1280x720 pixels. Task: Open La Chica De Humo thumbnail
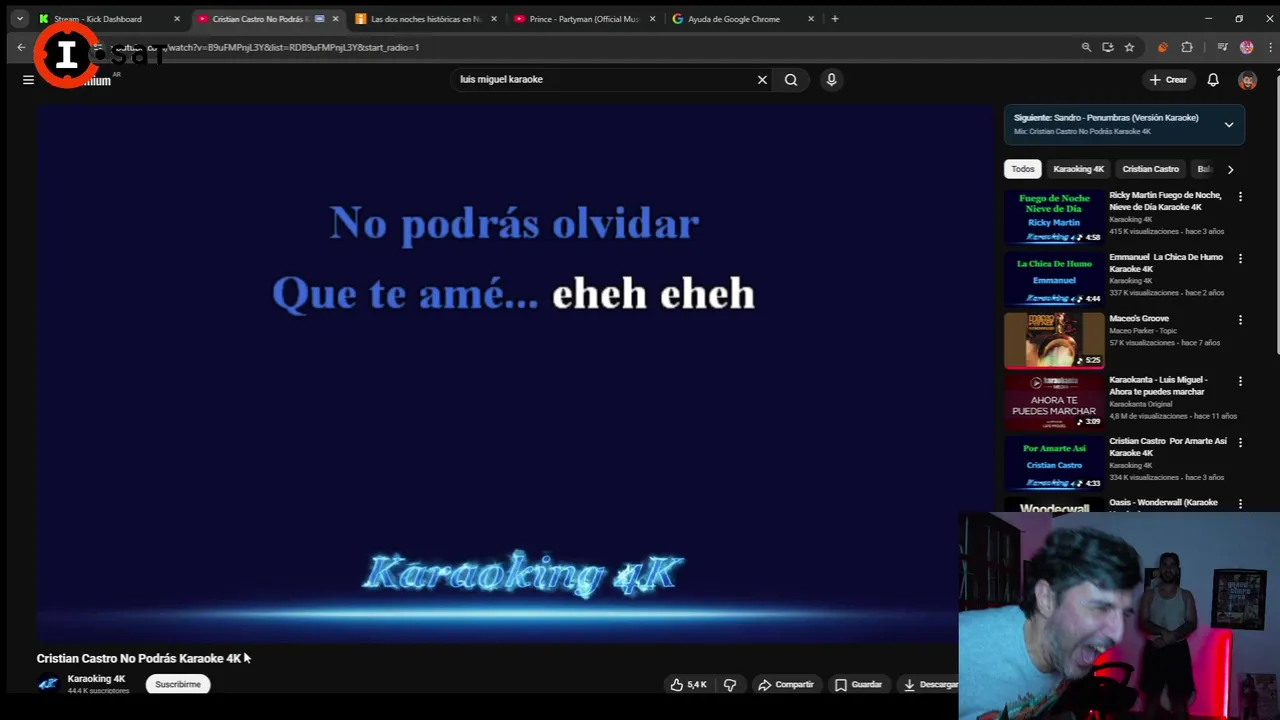point(1054,279)
